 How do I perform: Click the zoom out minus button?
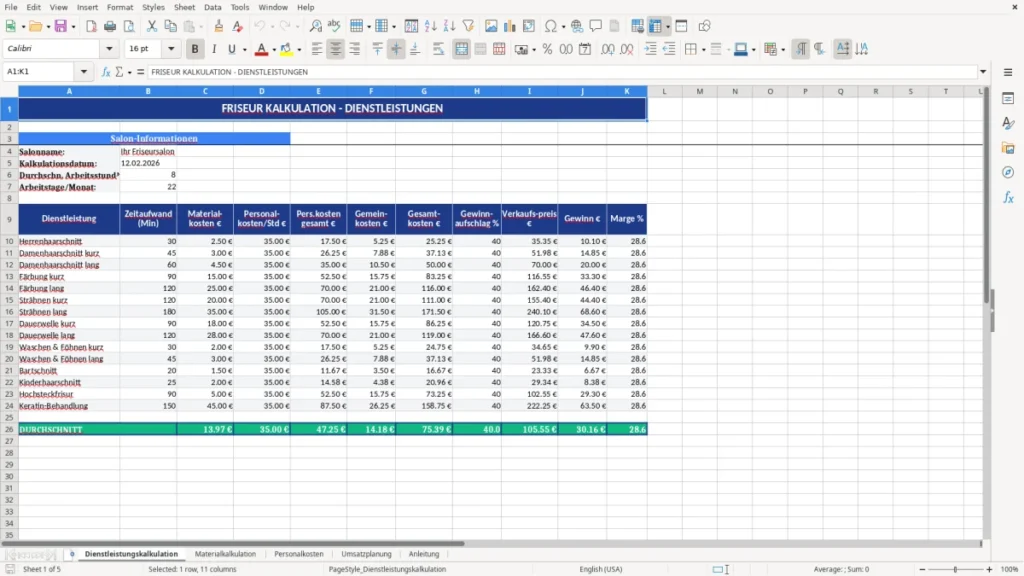pos(922,569)
